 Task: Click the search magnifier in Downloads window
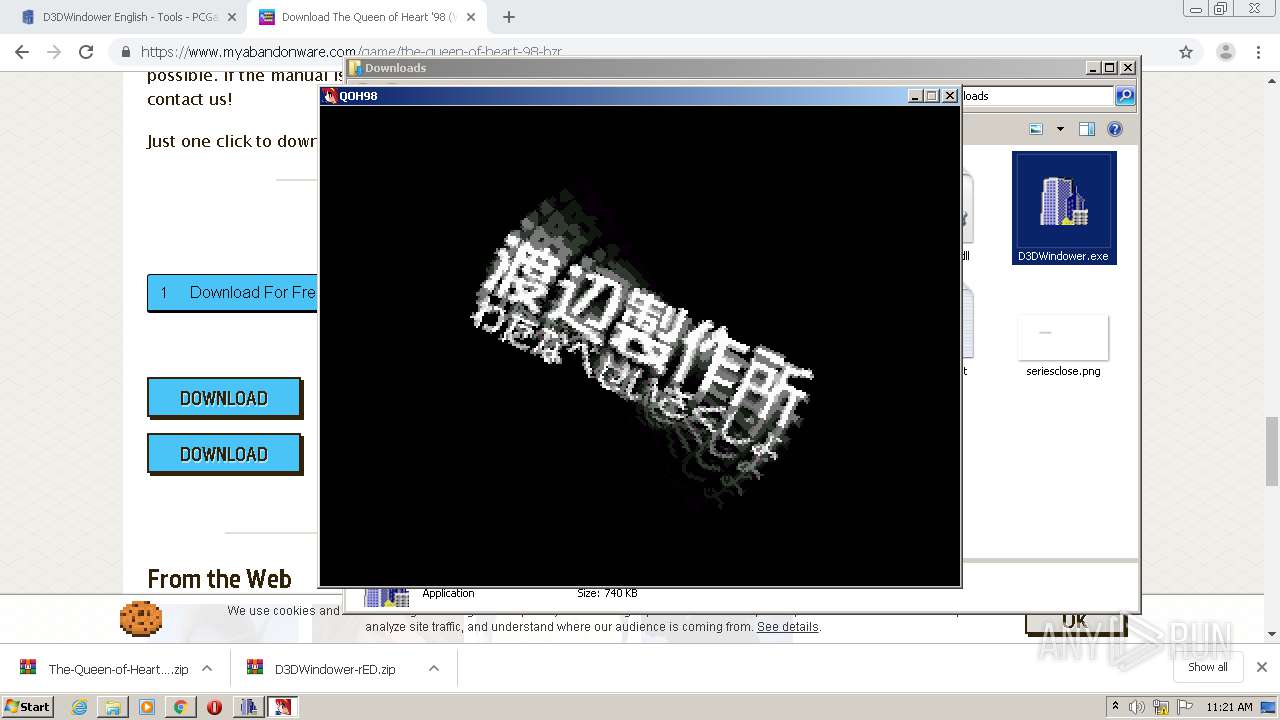point(1125,96)
